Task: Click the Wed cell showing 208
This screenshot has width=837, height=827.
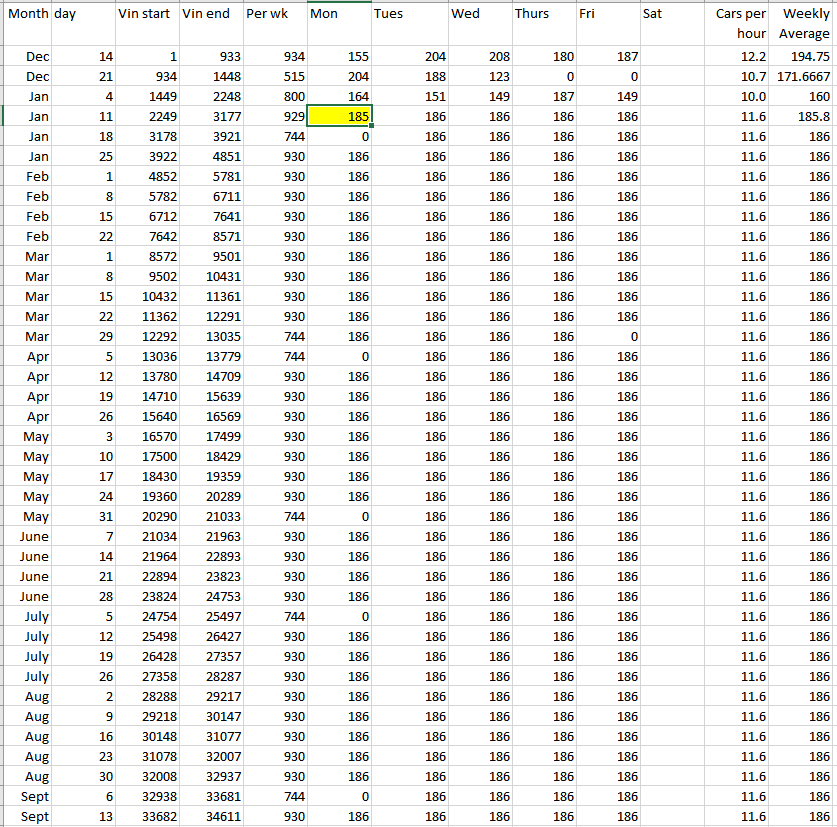Action: (x=480, y=57)
